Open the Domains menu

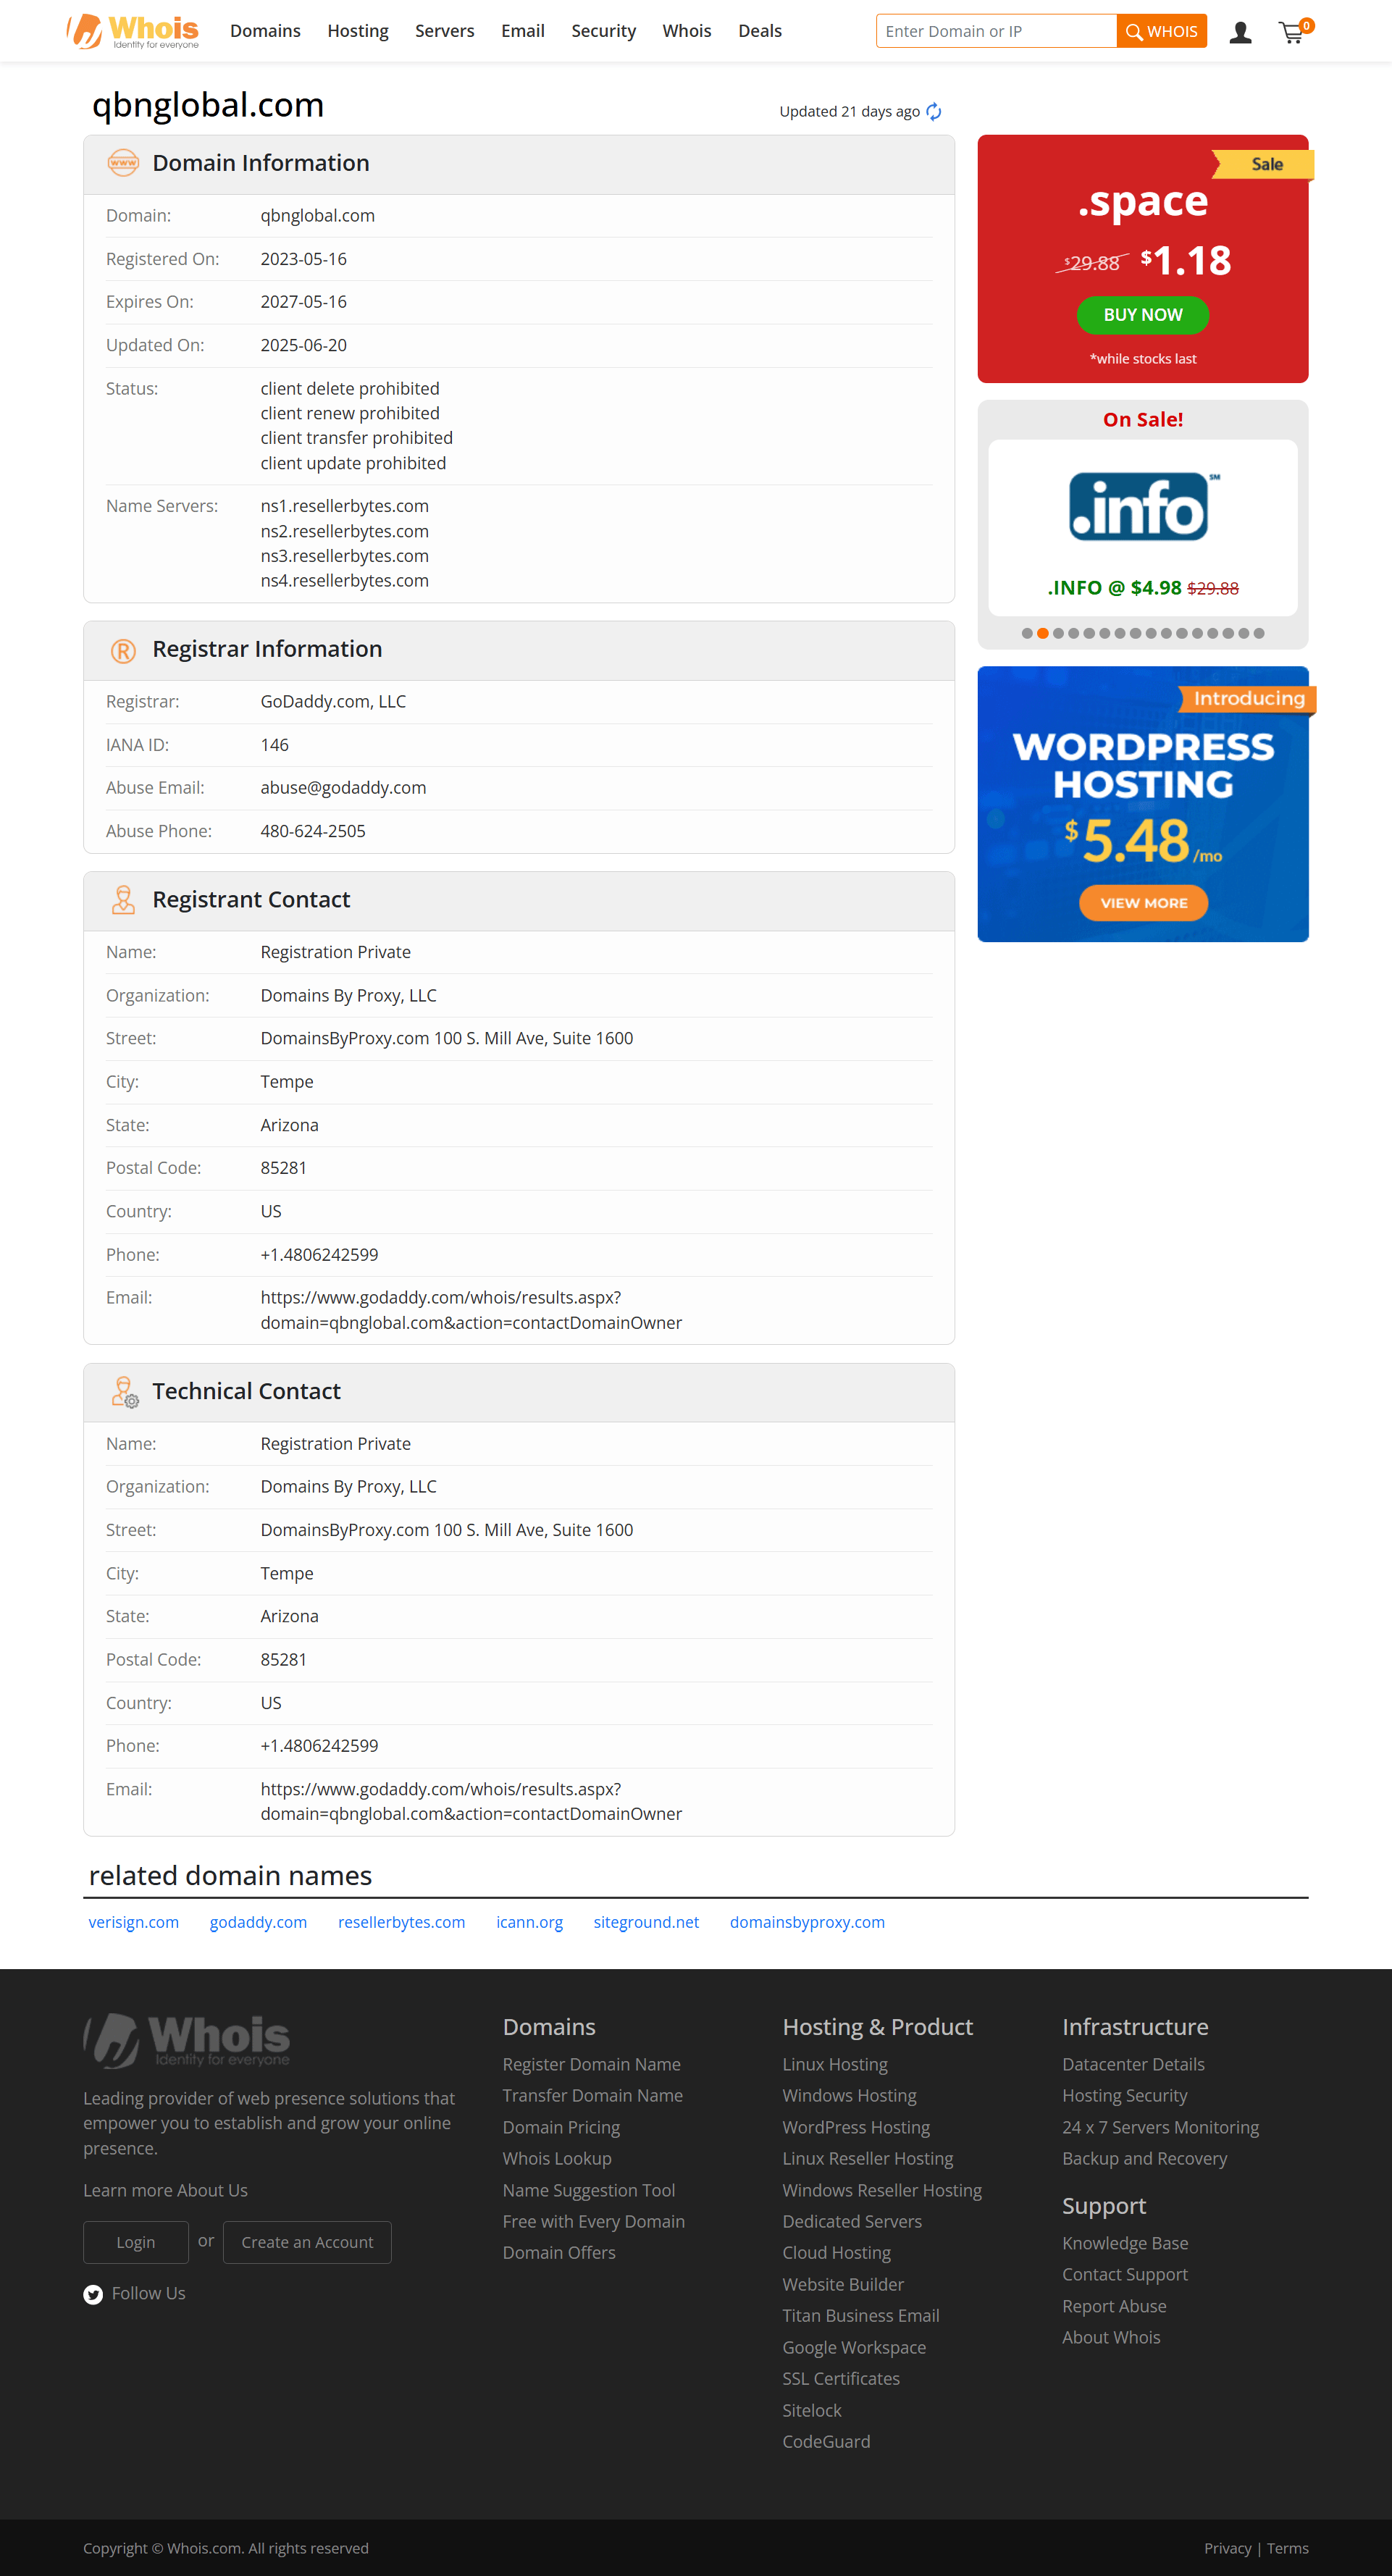265,31
